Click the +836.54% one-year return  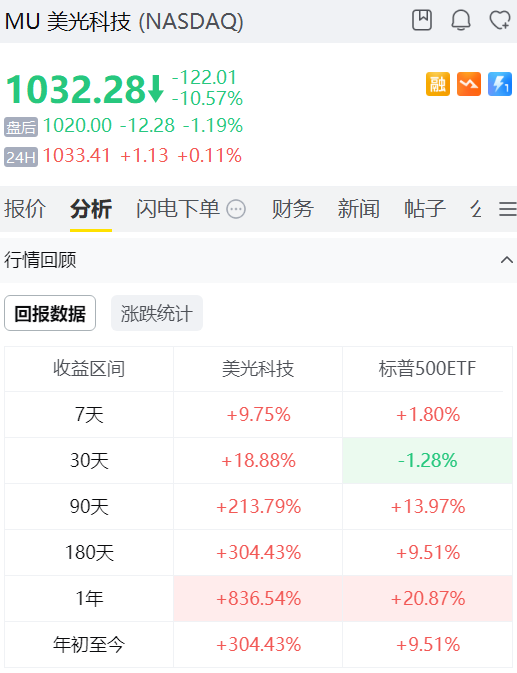(258, 598)
